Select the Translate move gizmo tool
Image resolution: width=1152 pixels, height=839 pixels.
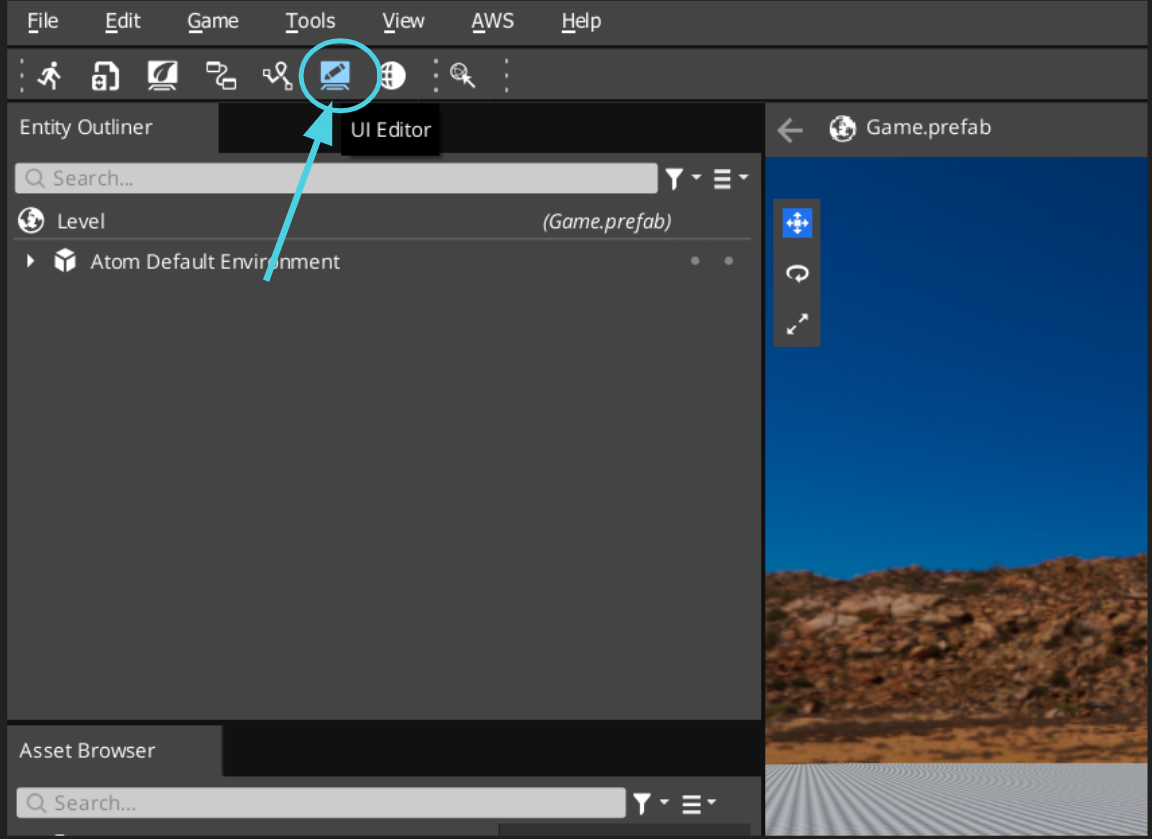pyautogui.click(x=797, y=223)
